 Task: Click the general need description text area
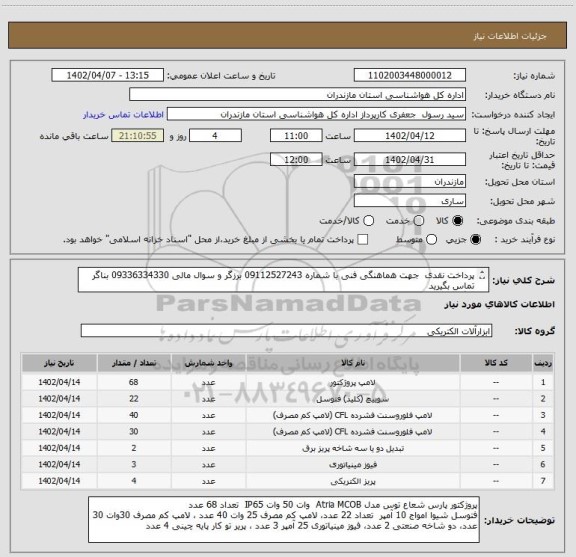(x=283, y=280)
